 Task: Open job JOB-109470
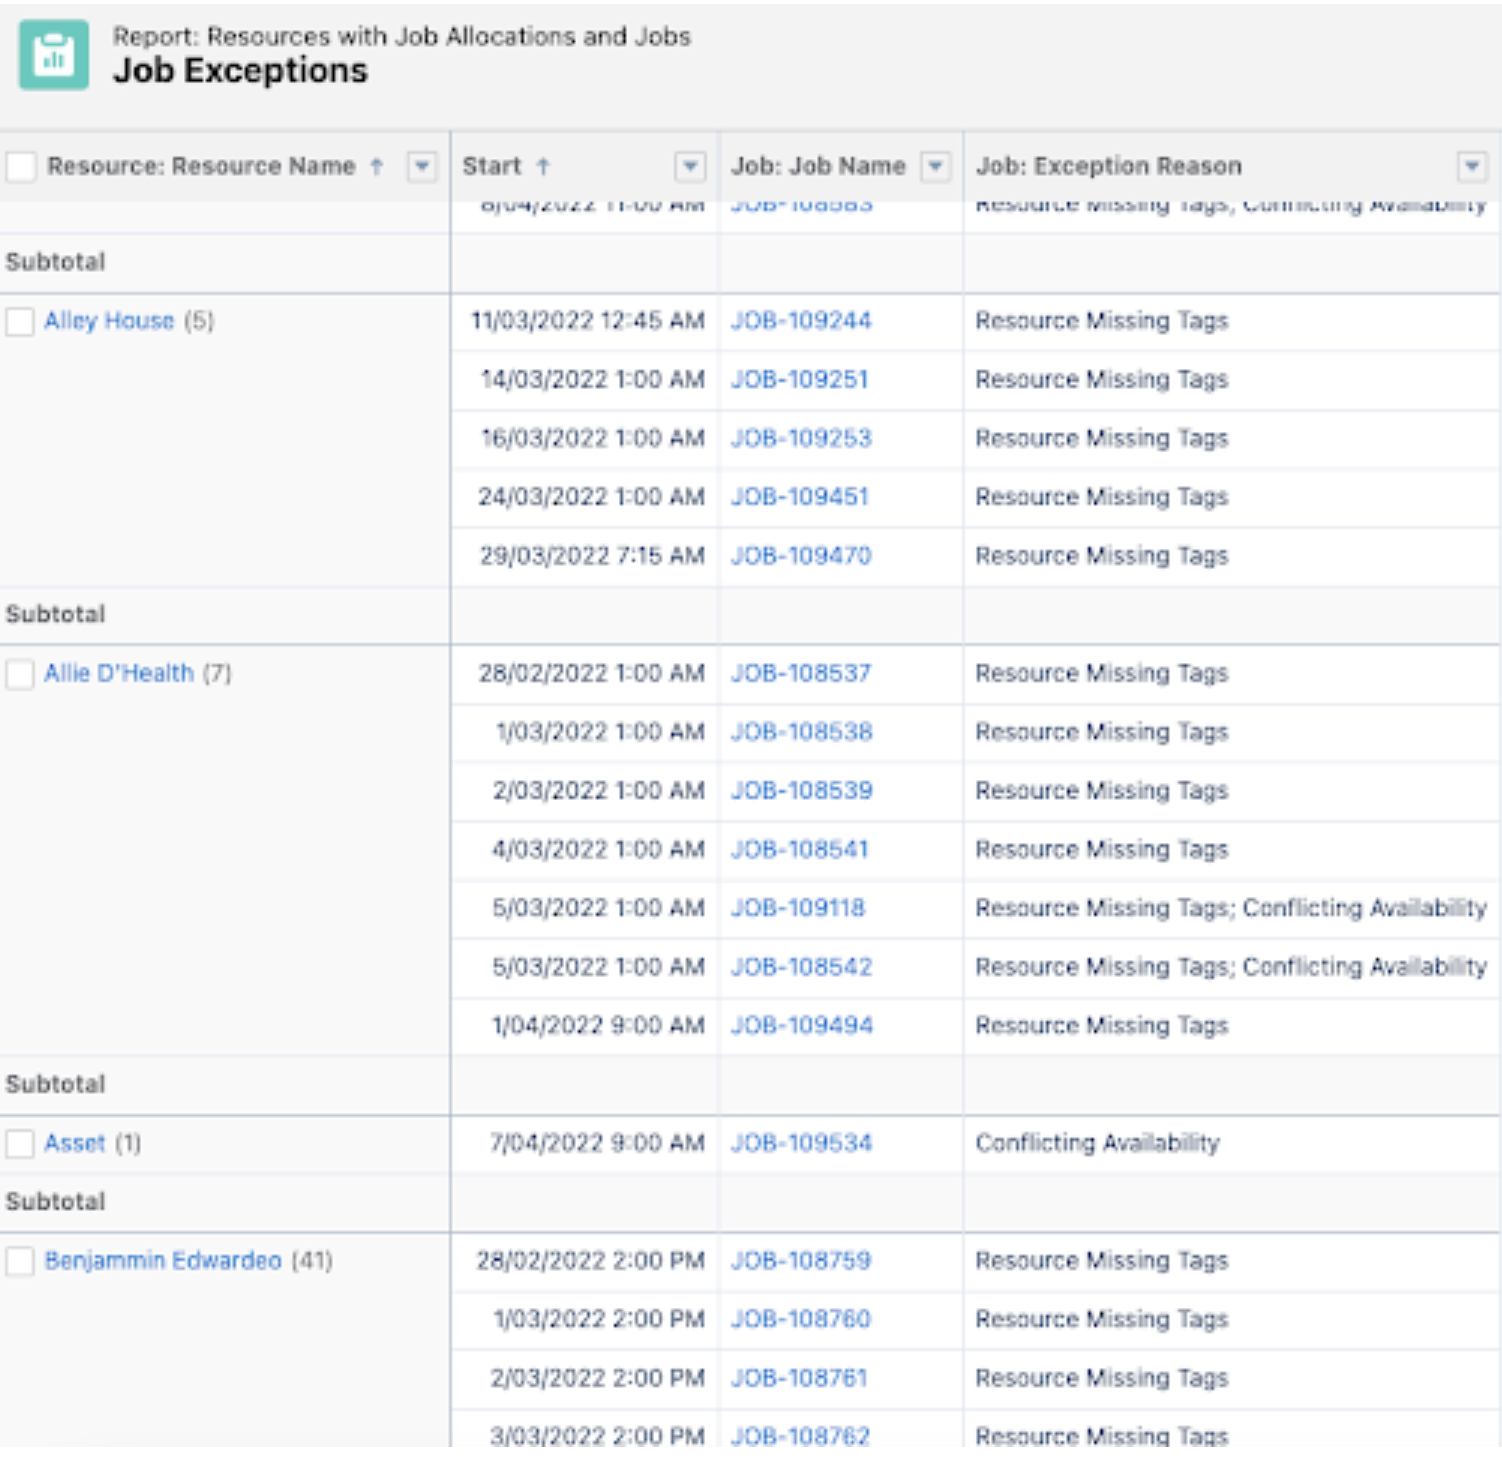click(x=801, y=556)
